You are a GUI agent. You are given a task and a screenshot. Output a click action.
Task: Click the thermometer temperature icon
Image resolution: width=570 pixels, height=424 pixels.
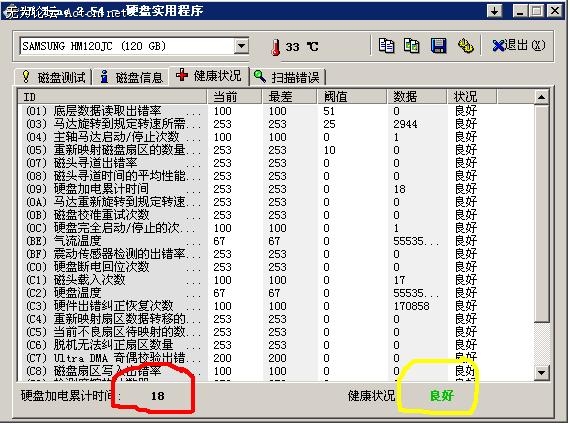click(x=276, y=47)
